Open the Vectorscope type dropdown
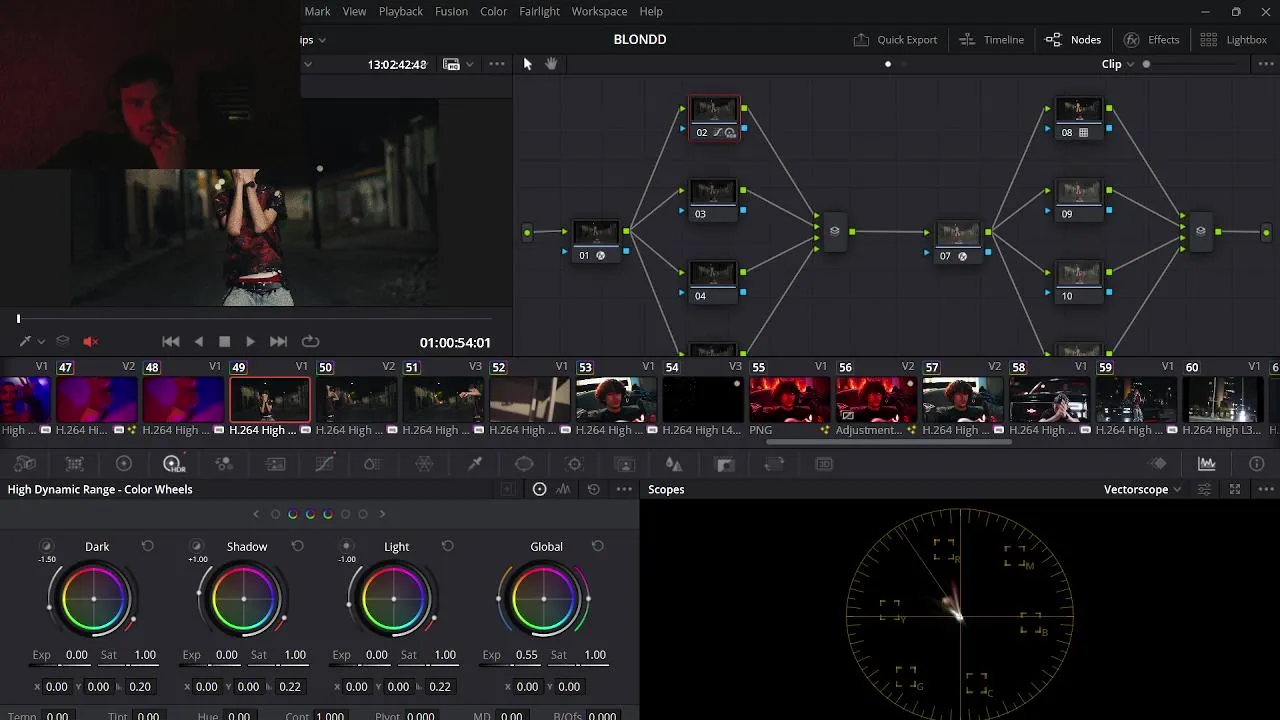Image resolution: width=1280 pixels, height=720 pixels. (1143, 490)
